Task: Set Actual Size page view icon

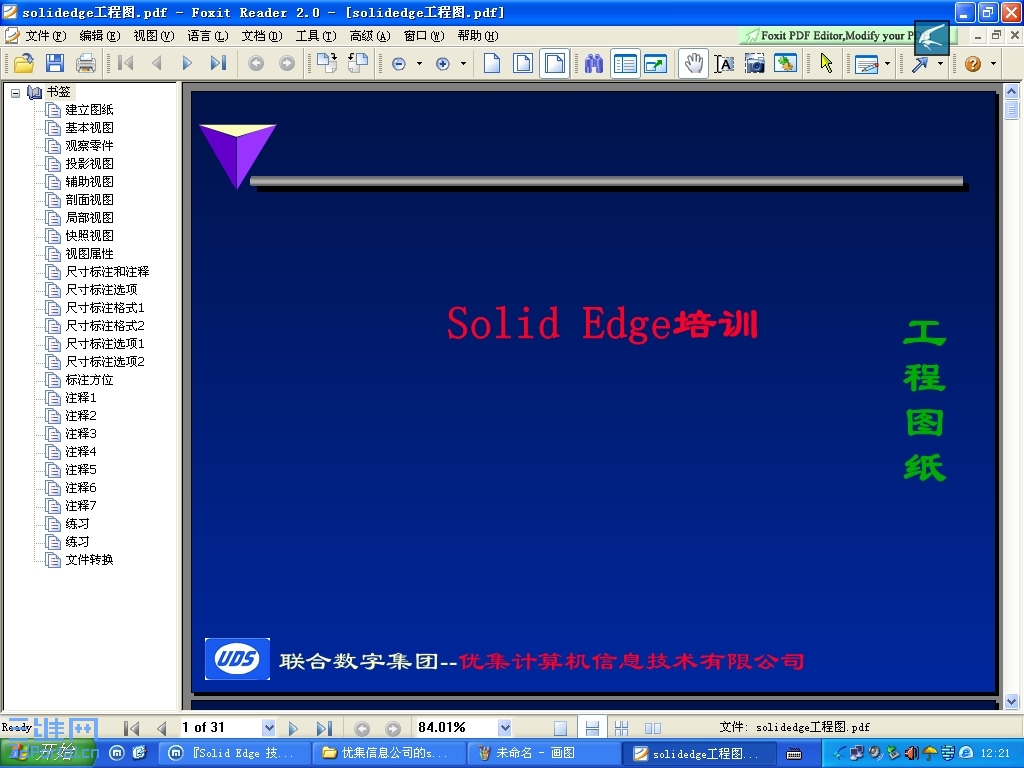Action: pyautogui.click(x=492, y=63)
